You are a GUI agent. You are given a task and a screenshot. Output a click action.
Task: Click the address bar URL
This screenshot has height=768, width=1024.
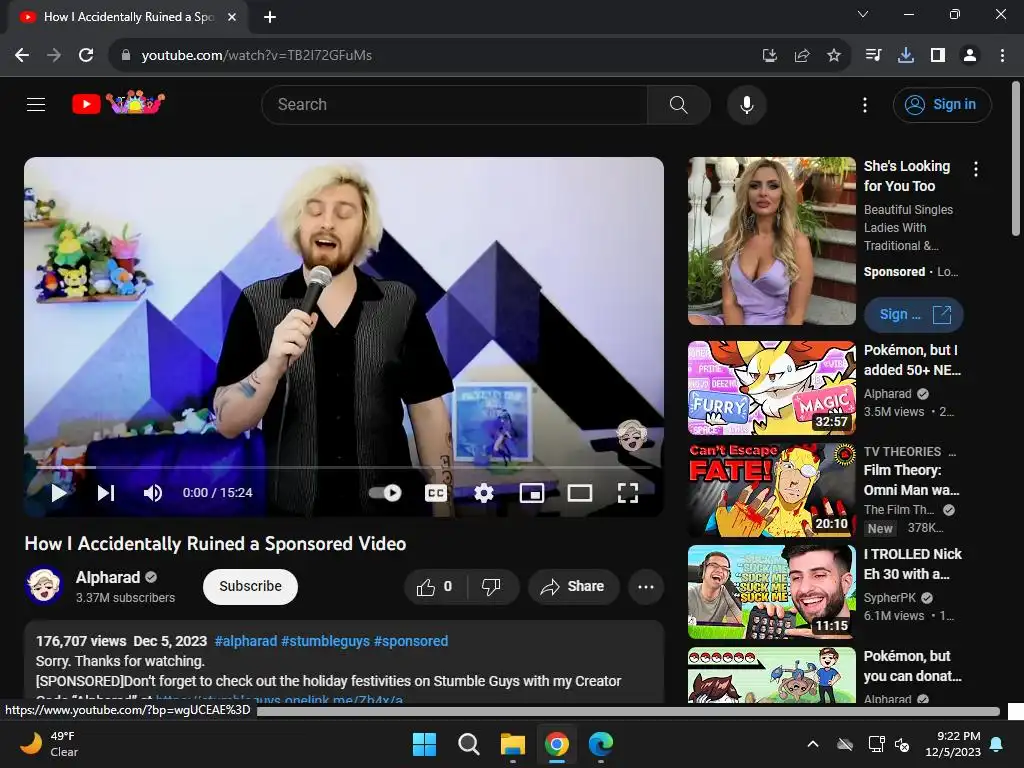[x=257, y=56]
